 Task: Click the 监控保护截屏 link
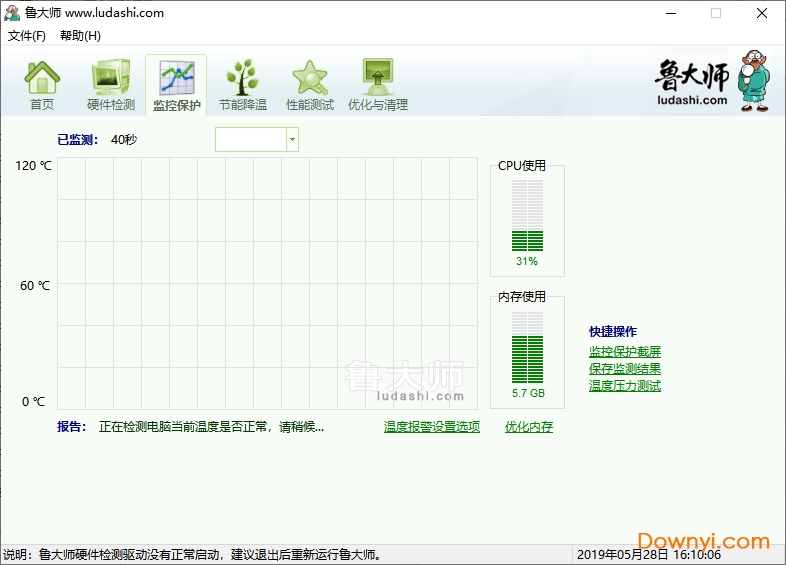(625, 352)
